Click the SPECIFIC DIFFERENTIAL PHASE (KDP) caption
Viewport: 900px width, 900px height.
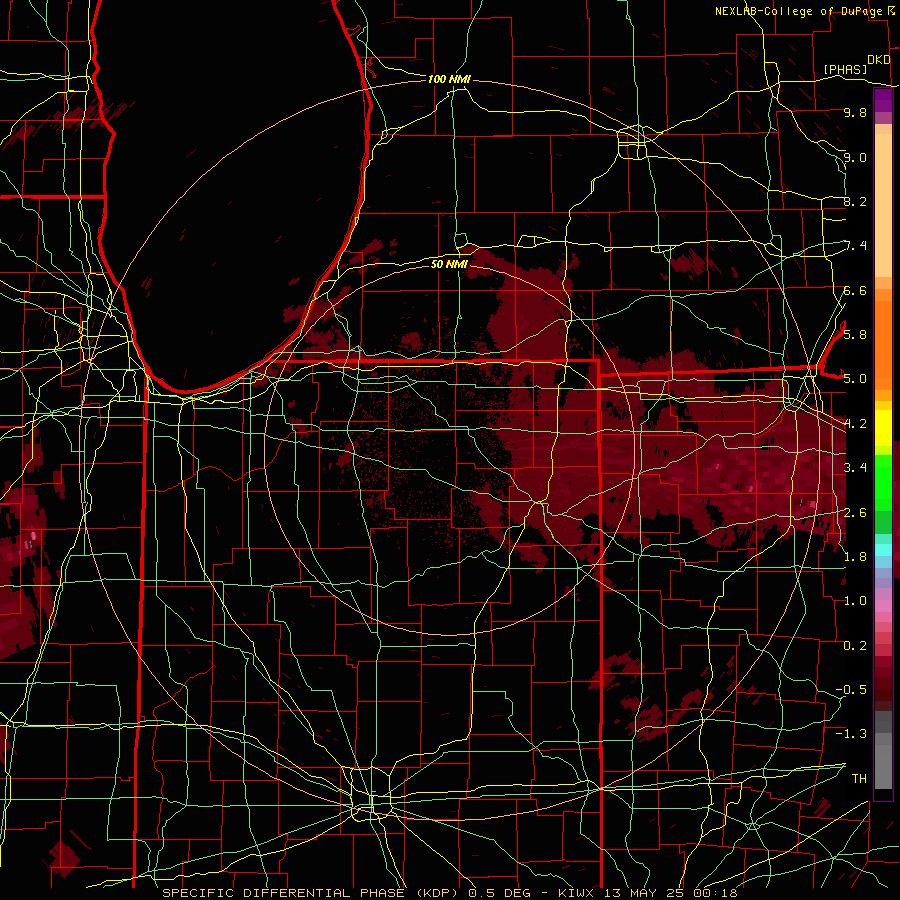coord(312,893)
